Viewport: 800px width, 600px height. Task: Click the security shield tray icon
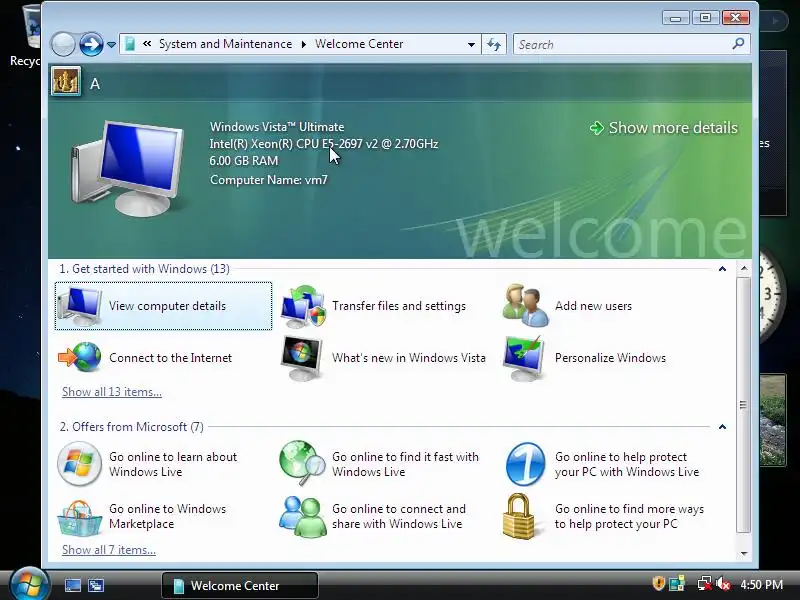click(658, 583)
